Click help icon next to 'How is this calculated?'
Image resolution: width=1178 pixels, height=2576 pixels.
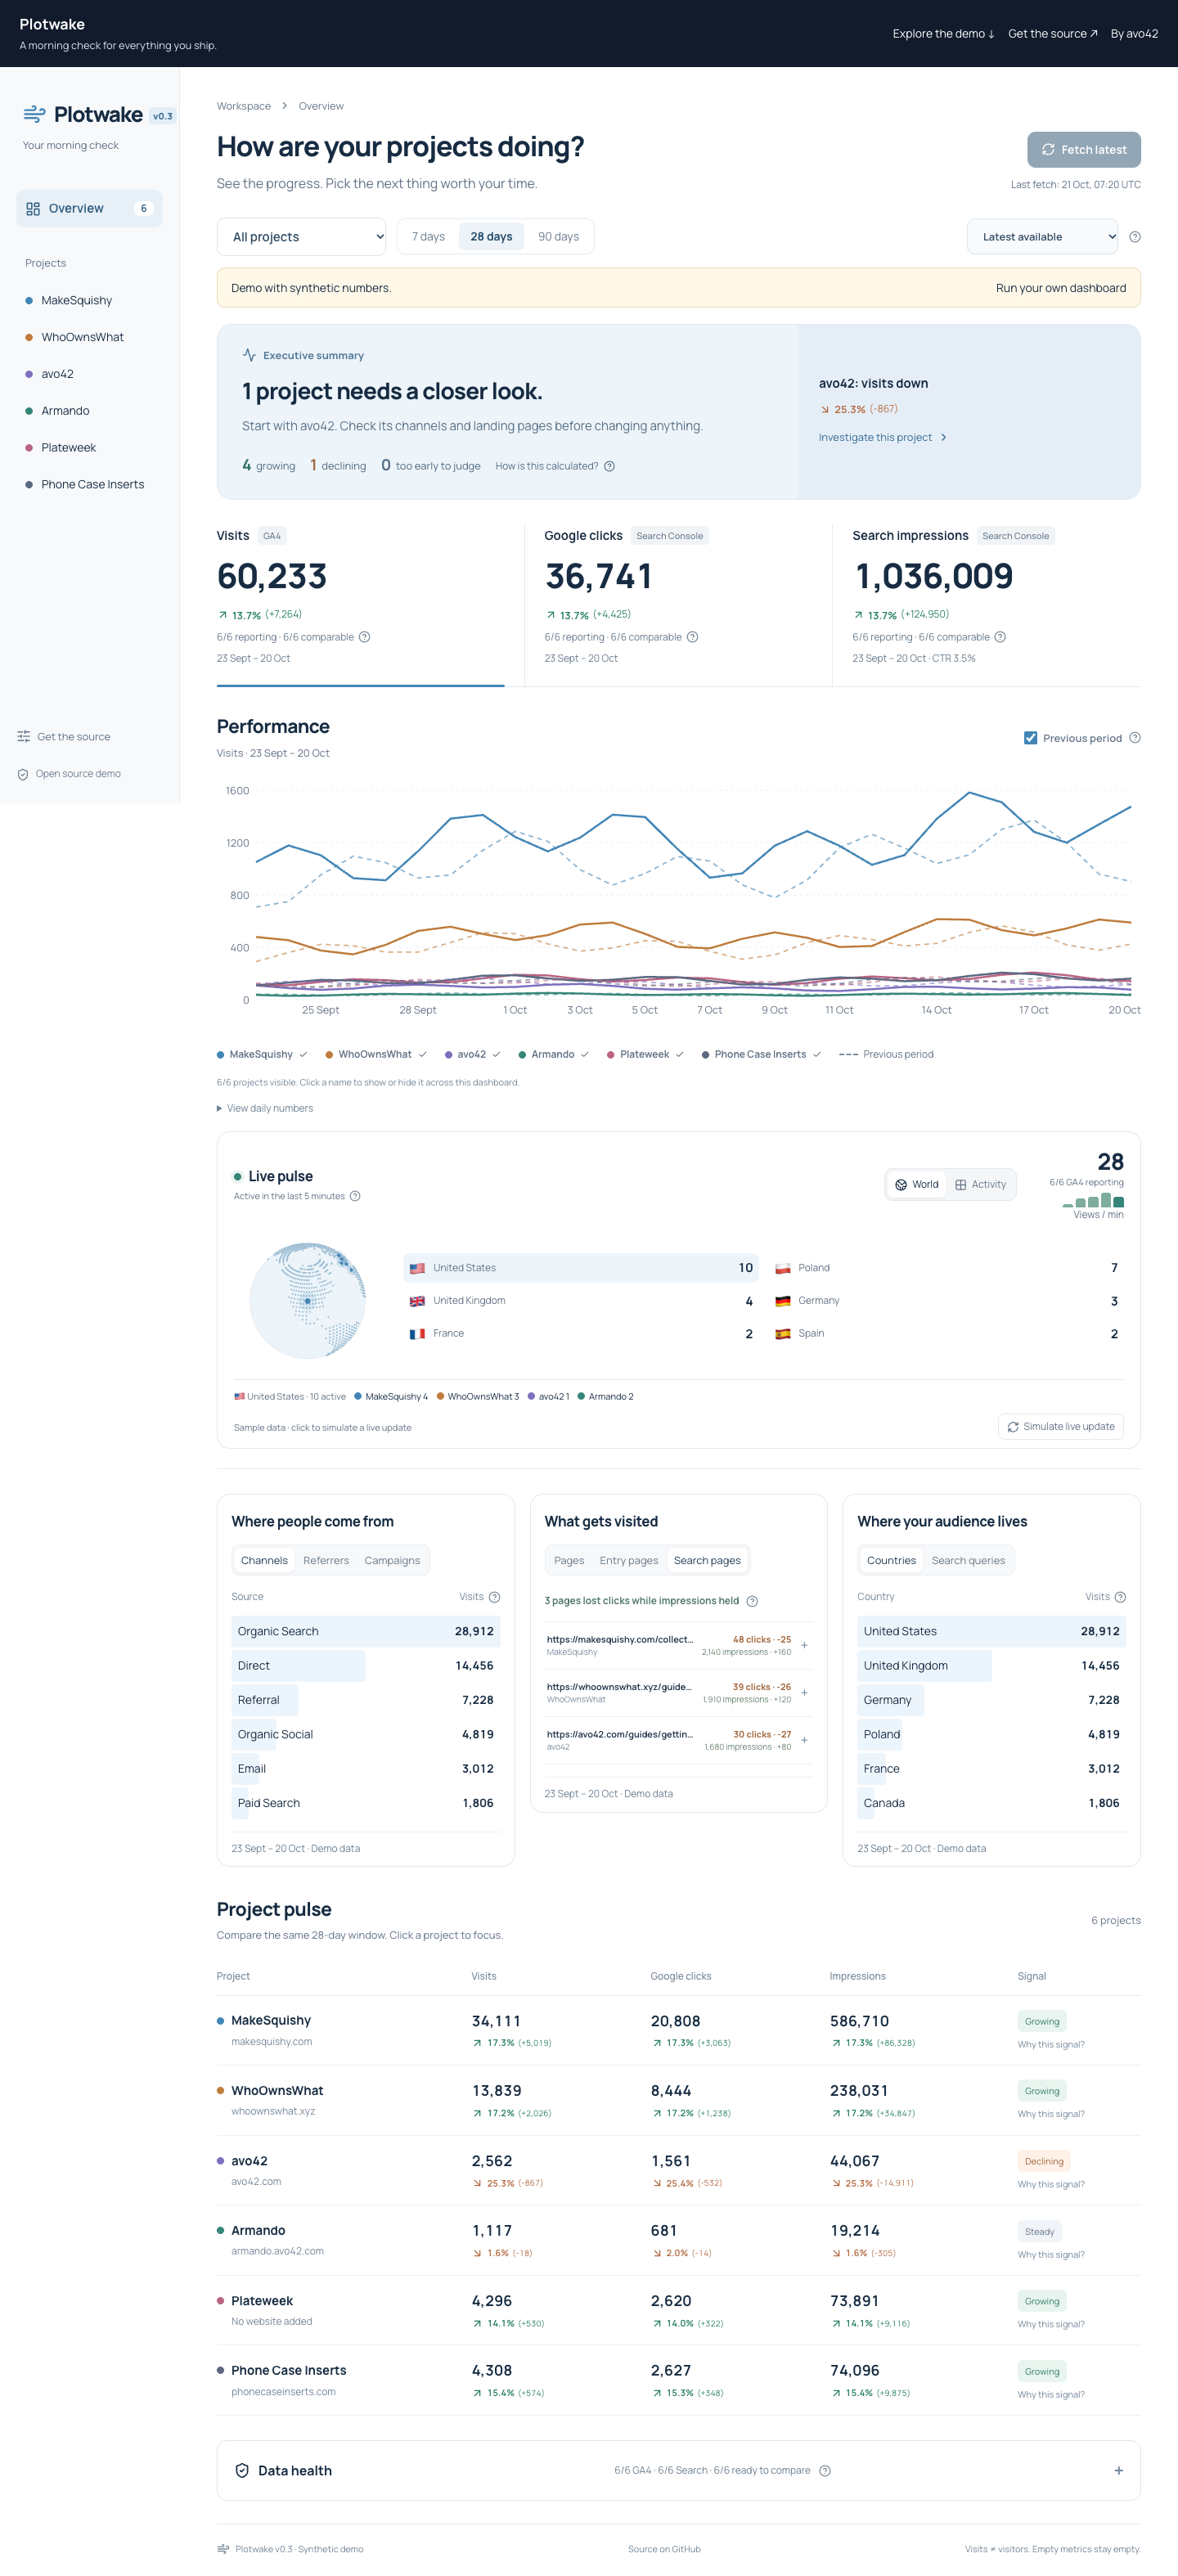click(x=609, y=466)
